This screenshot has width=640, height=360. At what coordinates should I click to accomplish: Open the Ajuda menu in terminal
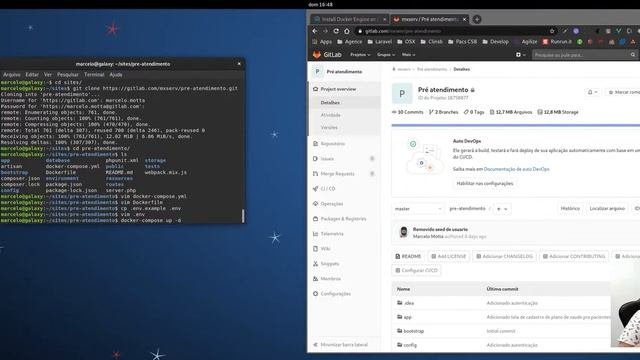click(x=116, y=75)
